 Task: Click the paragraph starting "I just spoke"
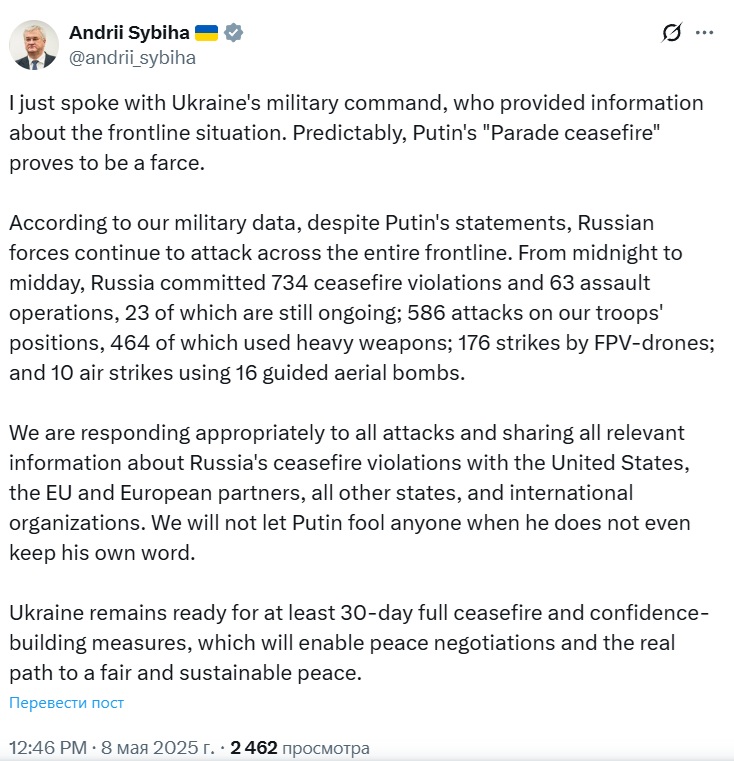356,132
